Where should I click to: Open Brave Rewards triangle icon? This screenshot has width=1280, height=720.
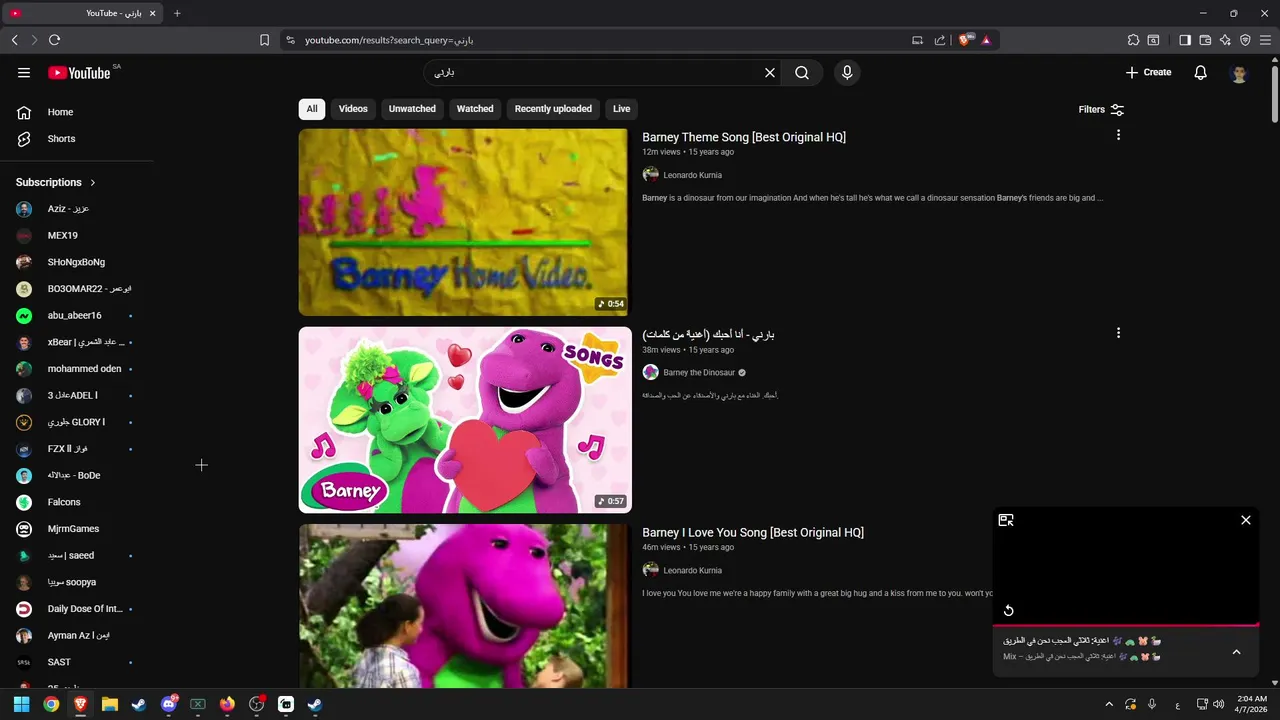[986, 40]
